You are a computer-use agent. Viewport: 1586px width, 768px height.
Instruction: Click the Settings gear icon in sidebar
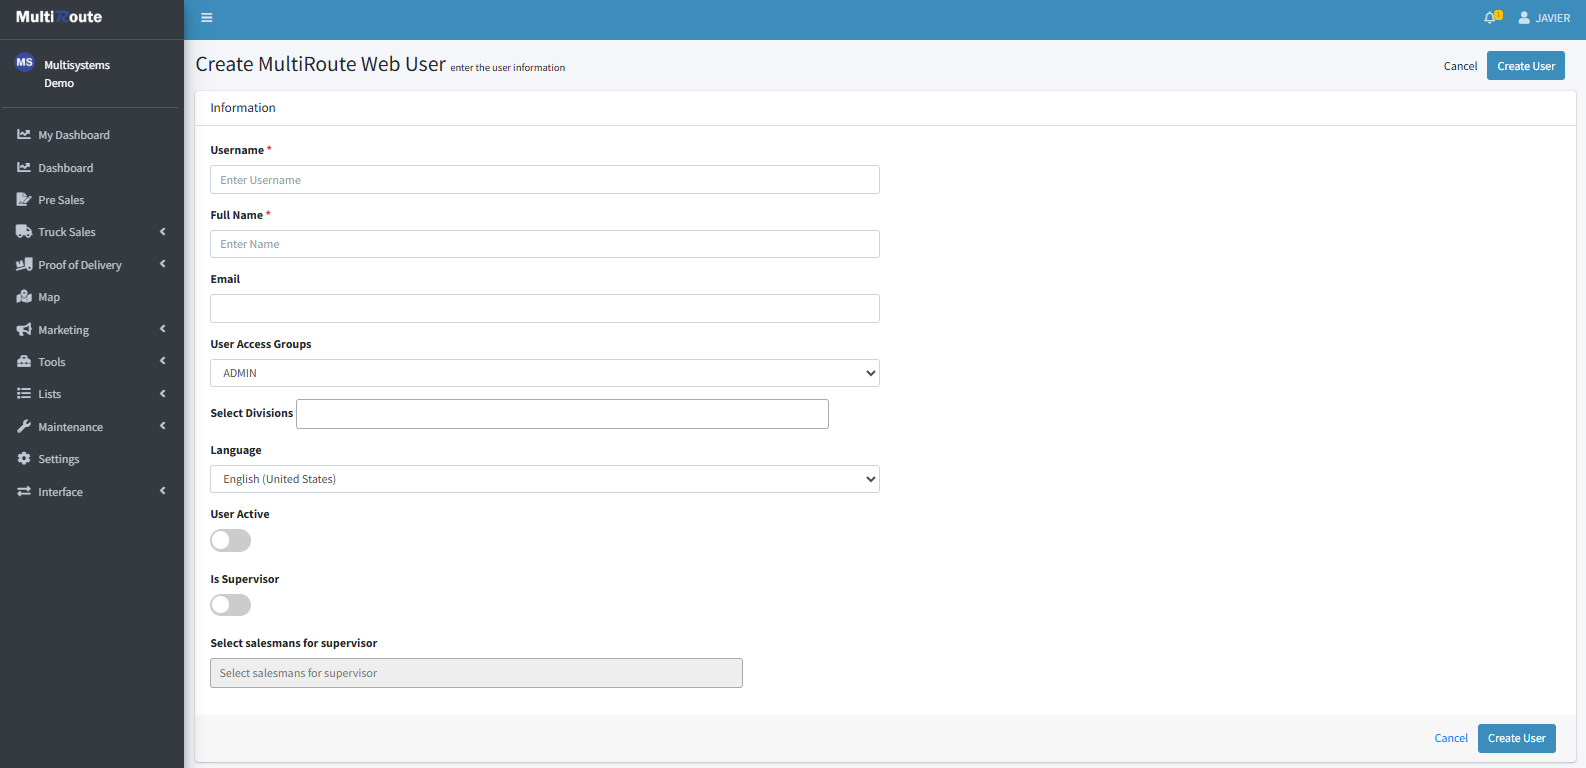24,459
